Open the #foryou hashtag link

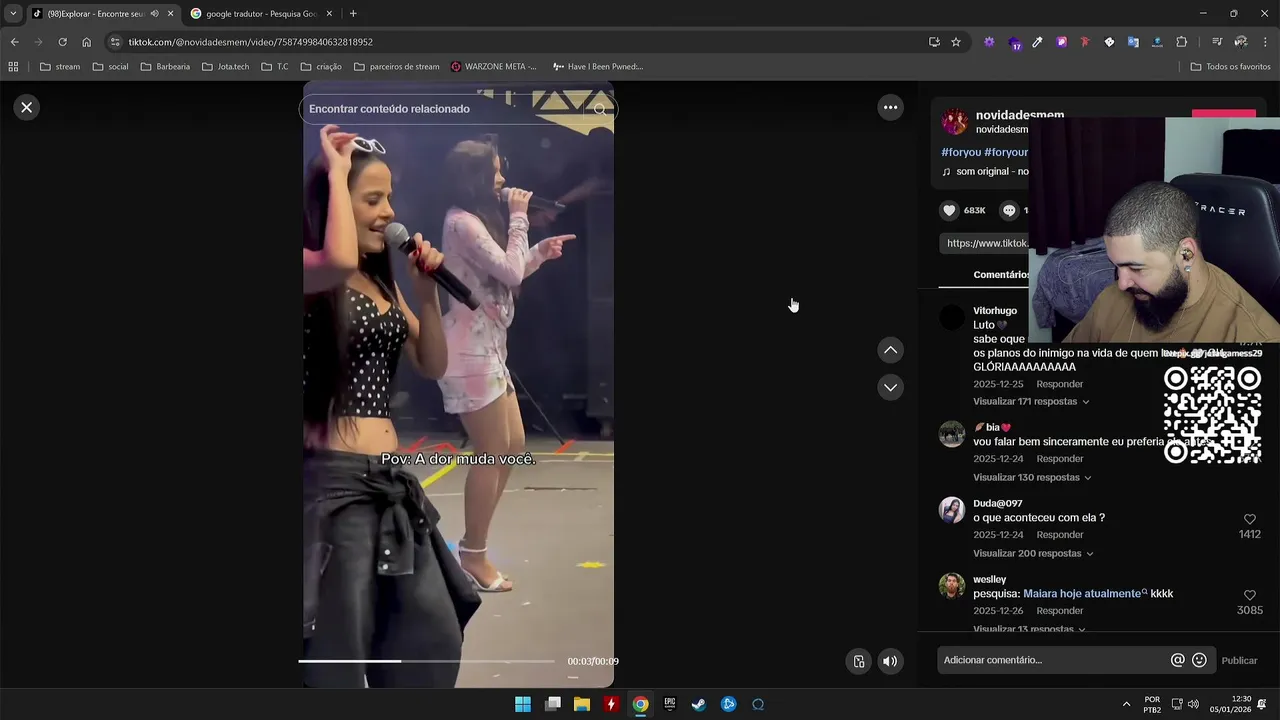click(961, 152)
